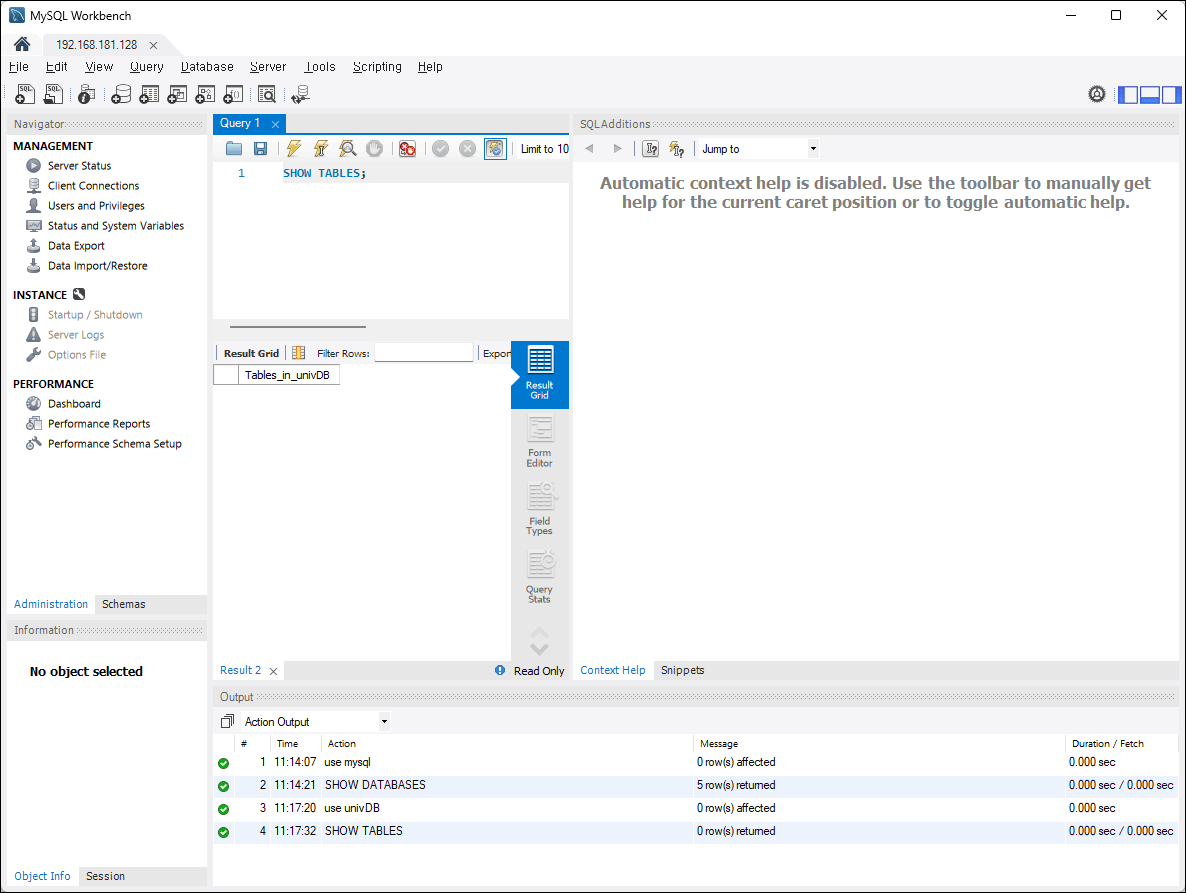The image size is (1186, 893).
Task: Create a new stored procedure icon
Action: coord(205,94)
